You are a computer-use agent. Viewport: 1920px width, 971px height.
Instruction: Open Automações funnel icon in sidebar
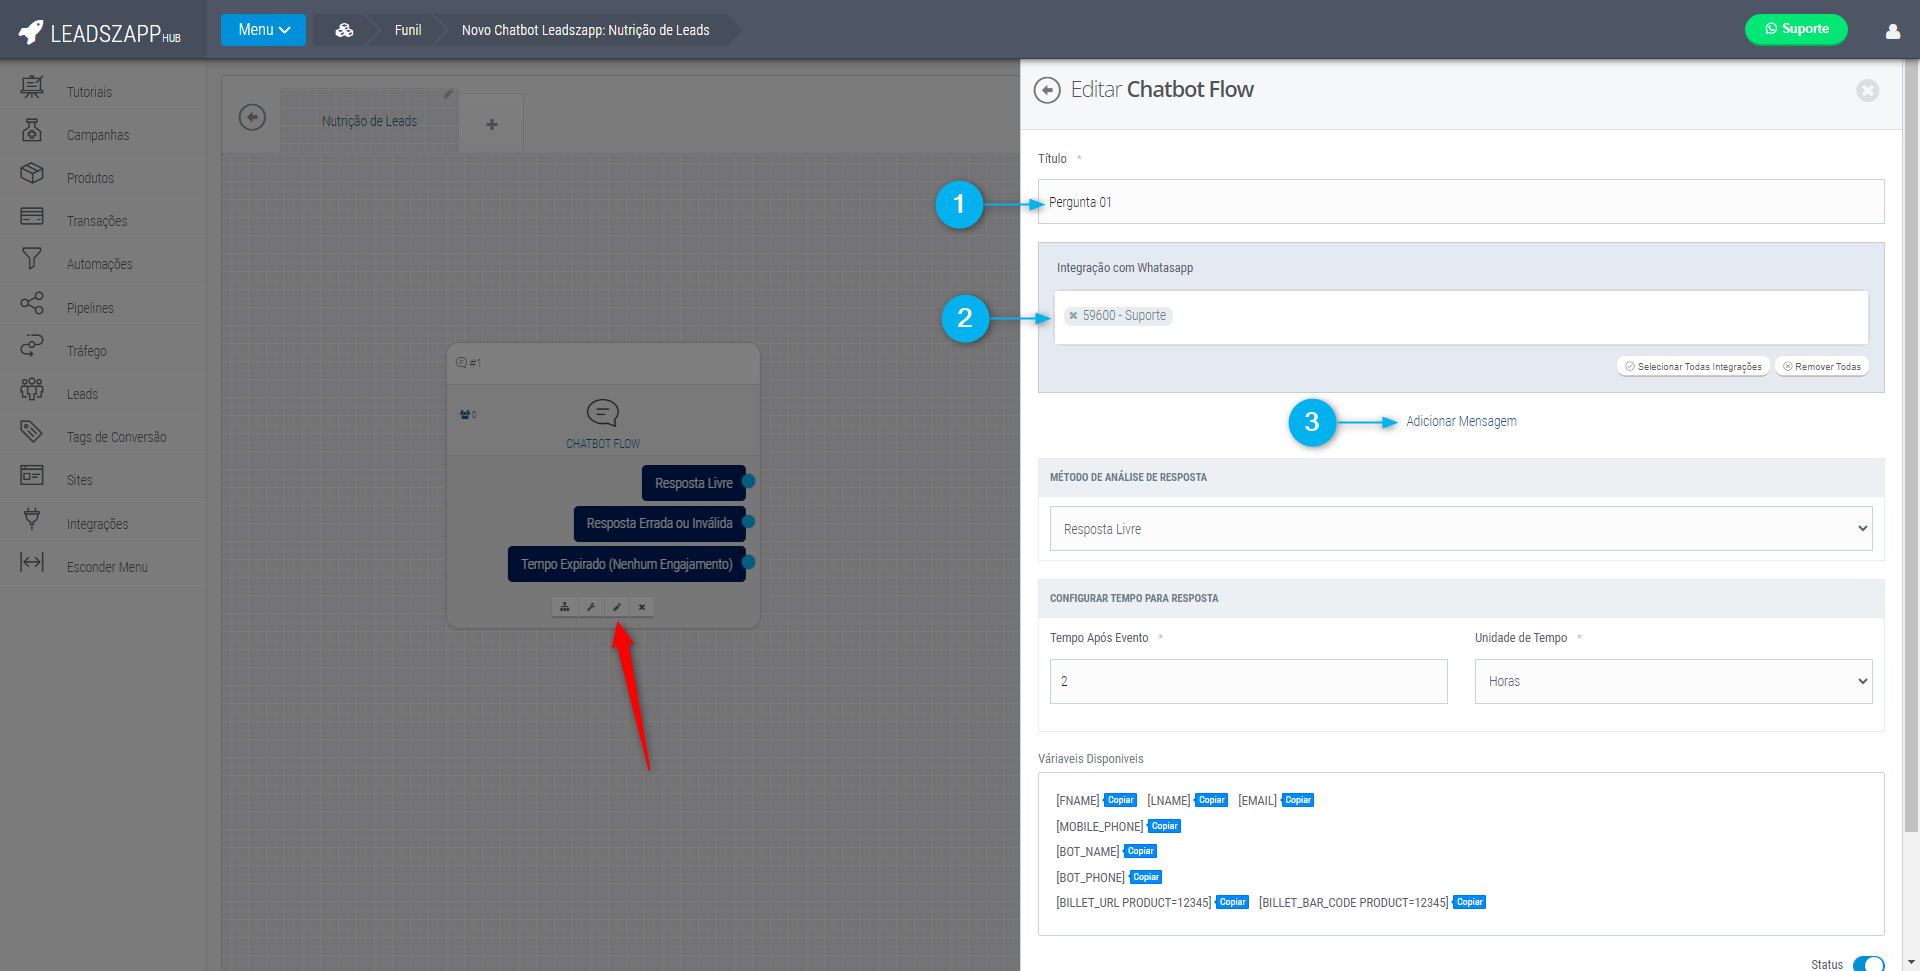coord(32,260)
